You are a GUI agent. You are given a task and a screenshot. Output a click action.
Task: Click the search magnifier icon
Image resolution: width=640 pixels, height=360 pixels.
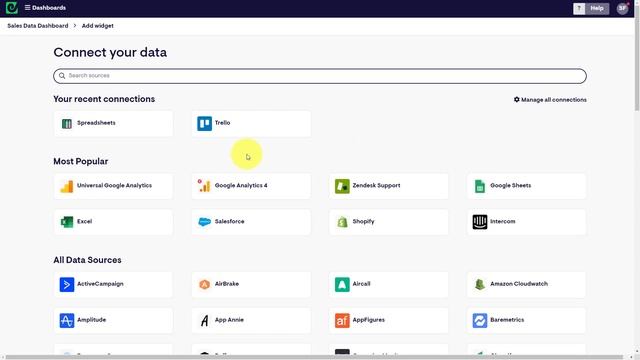pos(62,76)
